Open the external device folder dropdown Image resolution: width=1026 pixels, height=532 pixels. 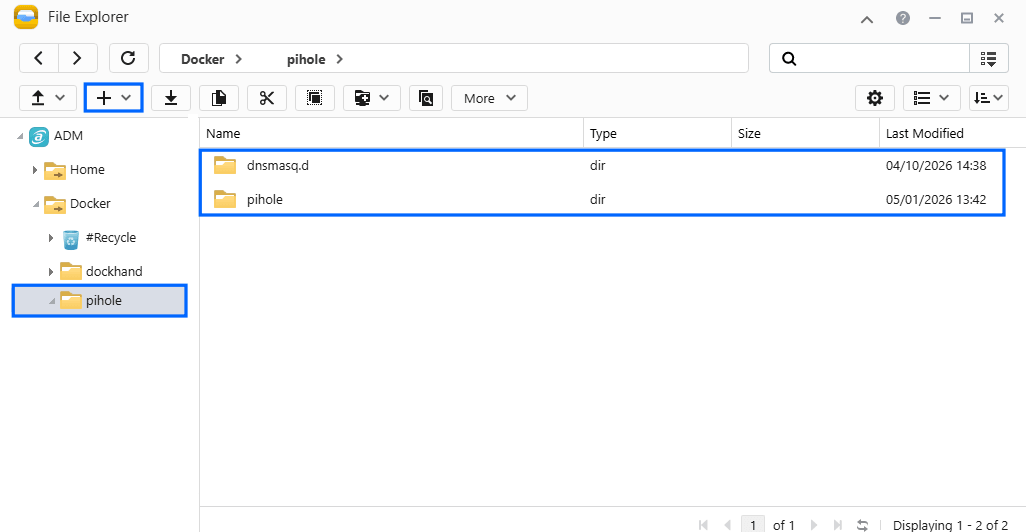tap(372, 98)
